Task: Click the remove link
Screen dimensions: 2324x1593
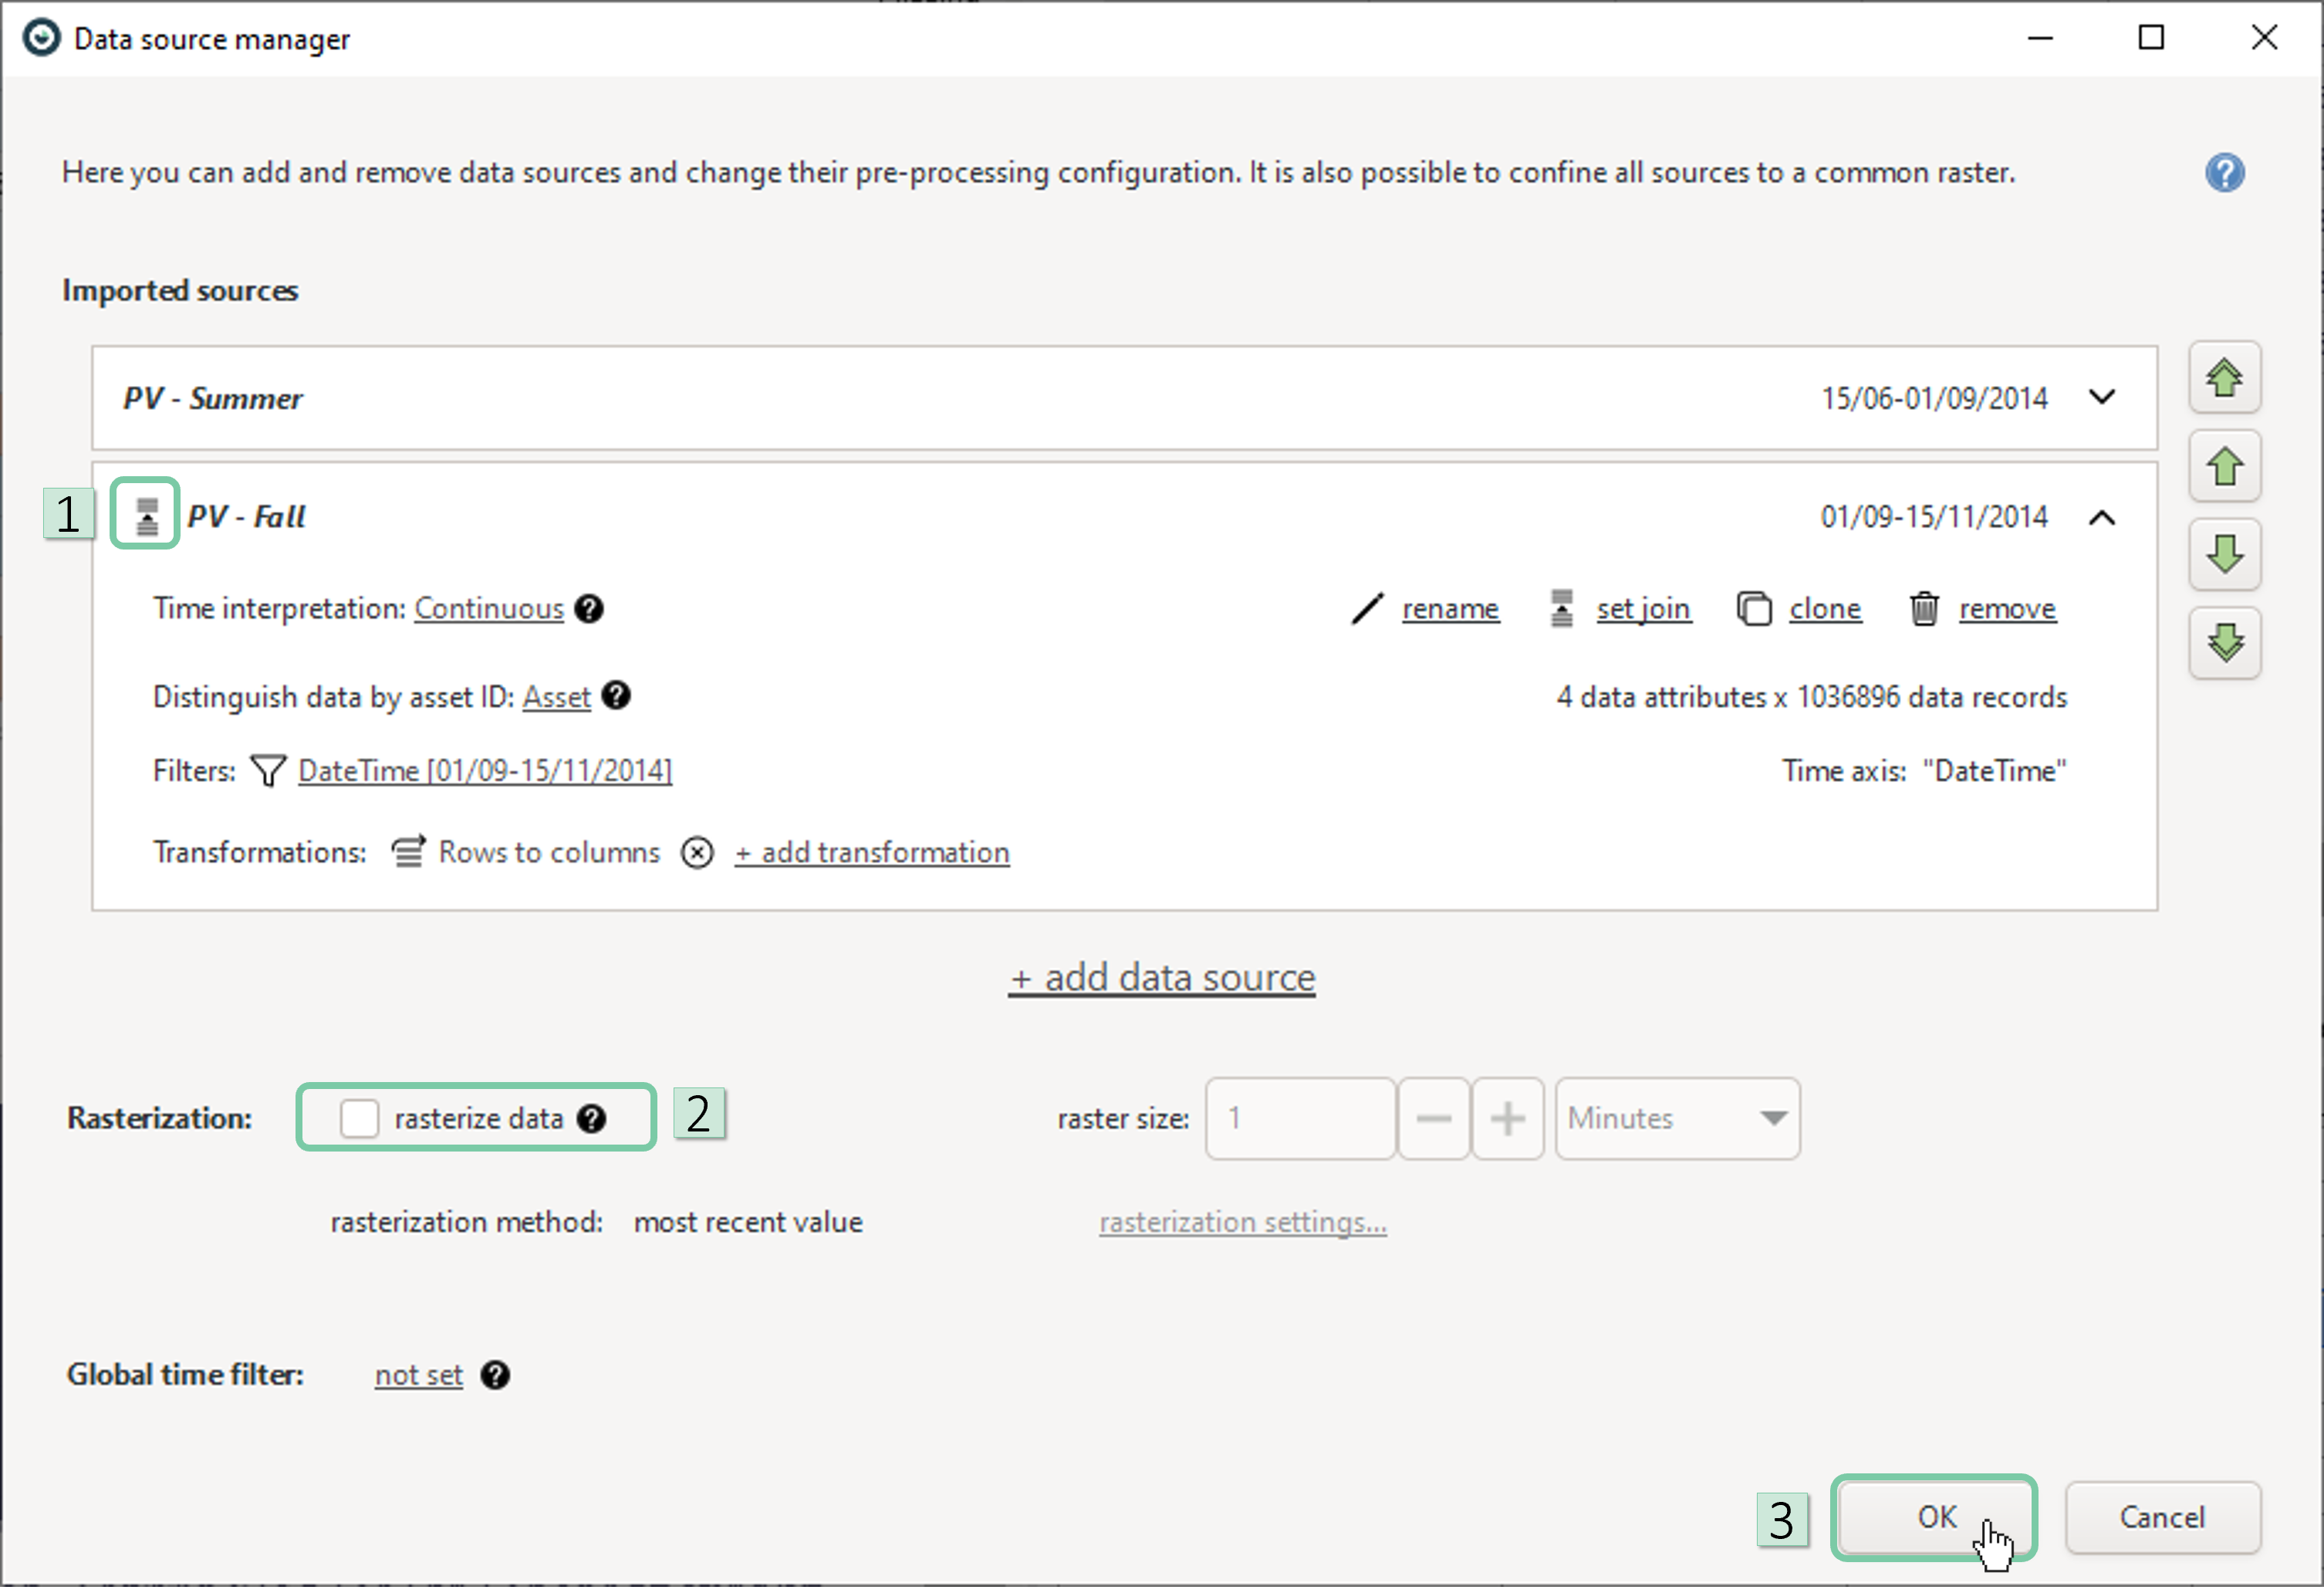Action: [x=2007, y=609]
